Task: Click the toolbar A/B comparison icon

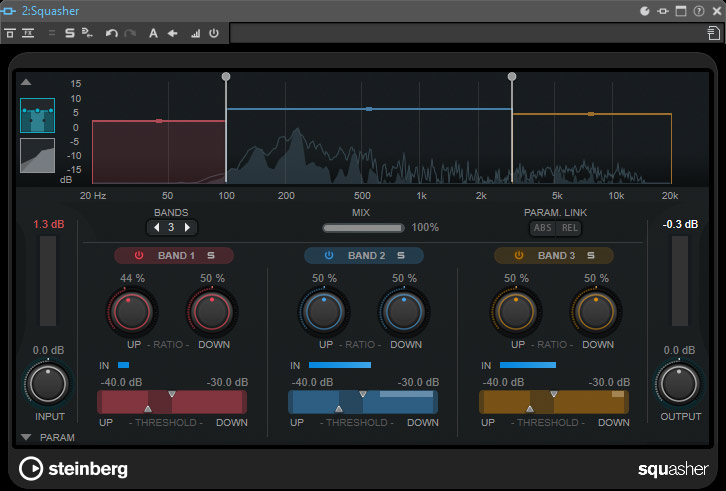Action: (x=153, y=33)
